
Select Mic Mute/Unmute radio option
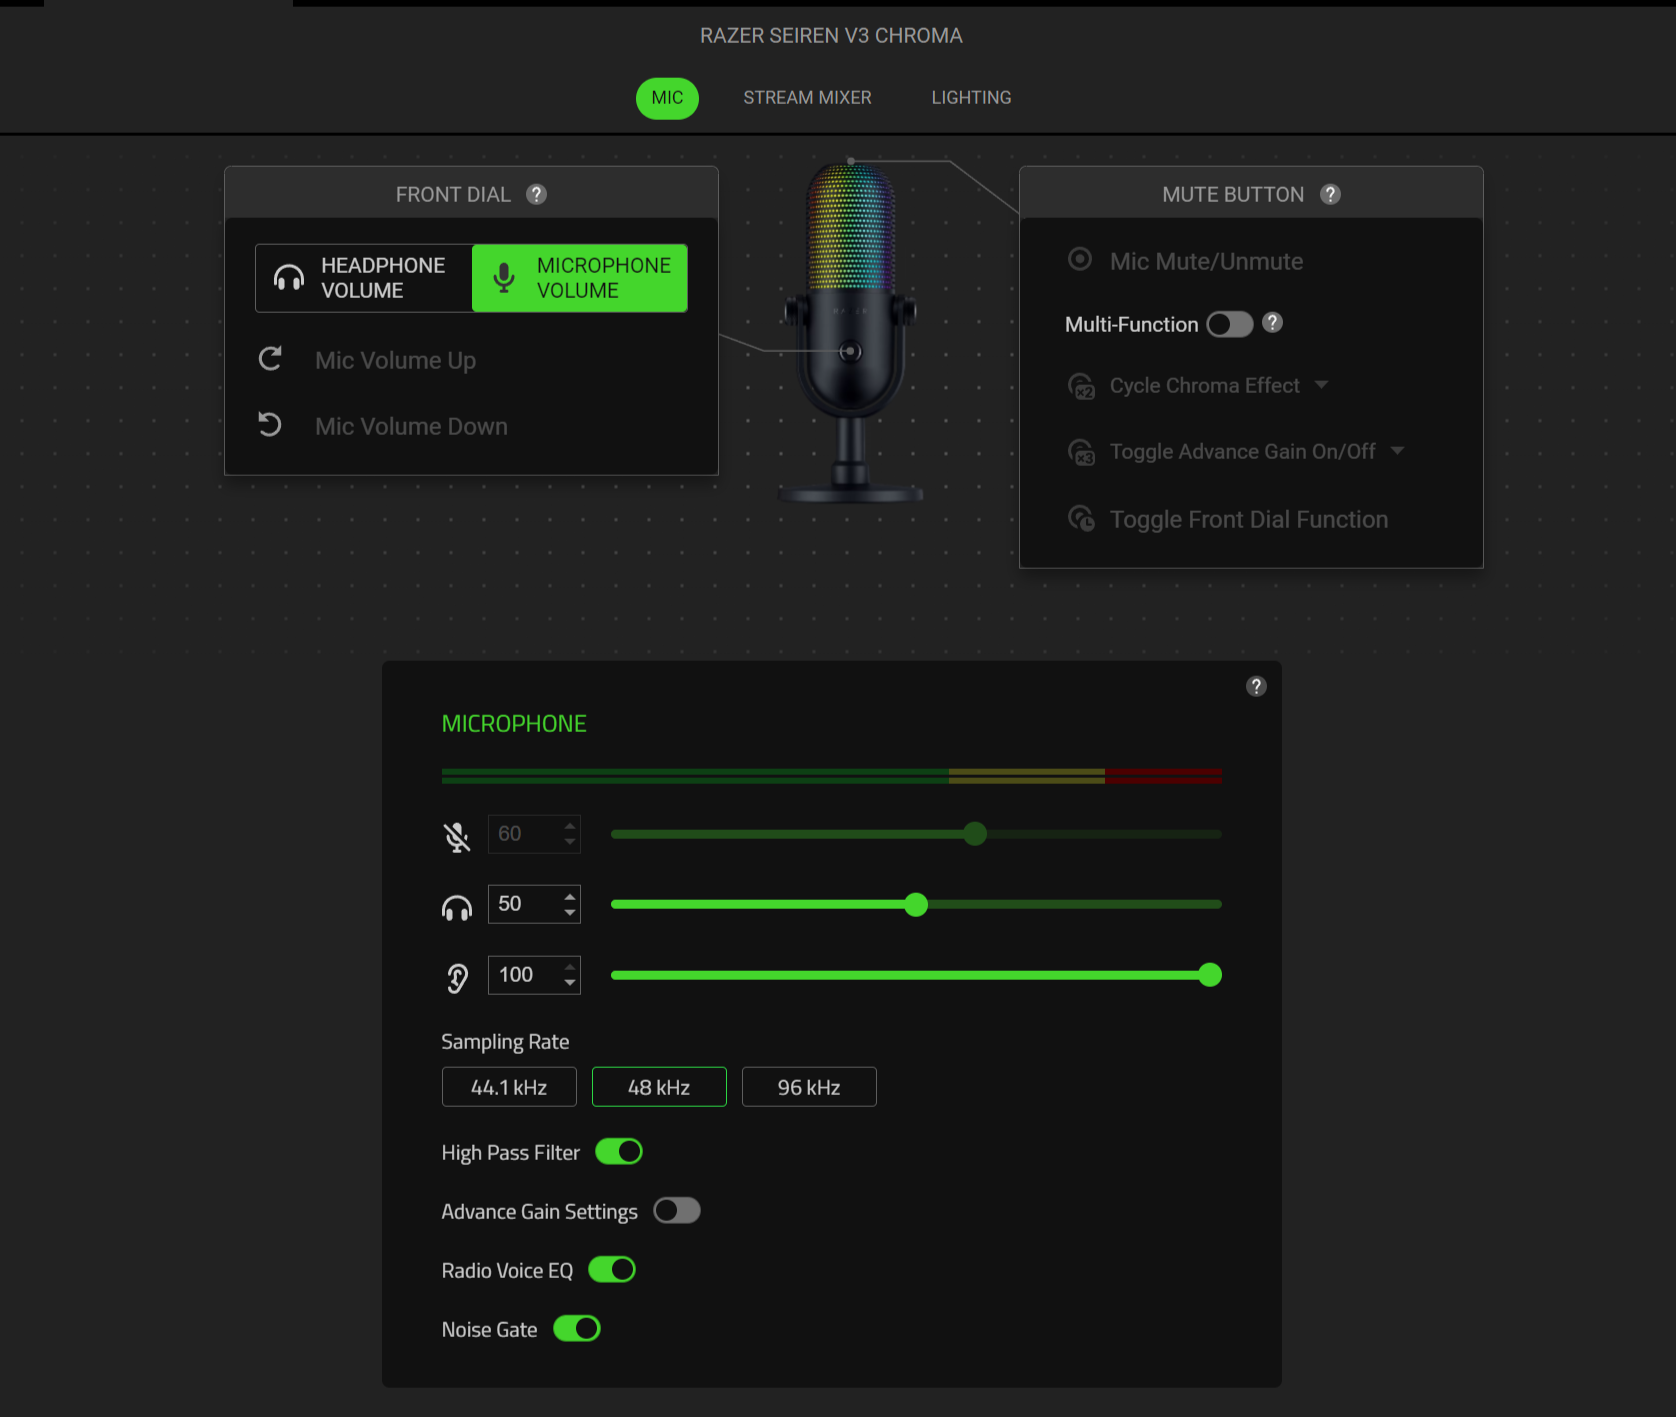click(1080, 260)
